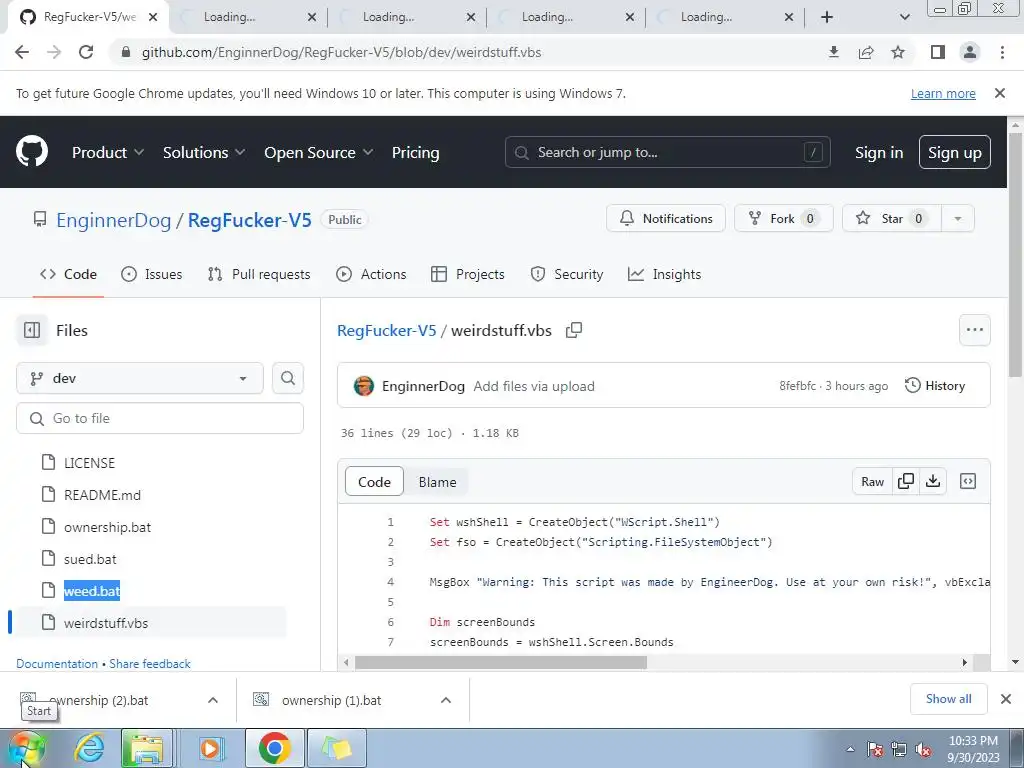Viewport: 1024px width, 768px height.
Task: Open ownership (2).bat download options
Action: pyautogui.click(x=213, y=700)
